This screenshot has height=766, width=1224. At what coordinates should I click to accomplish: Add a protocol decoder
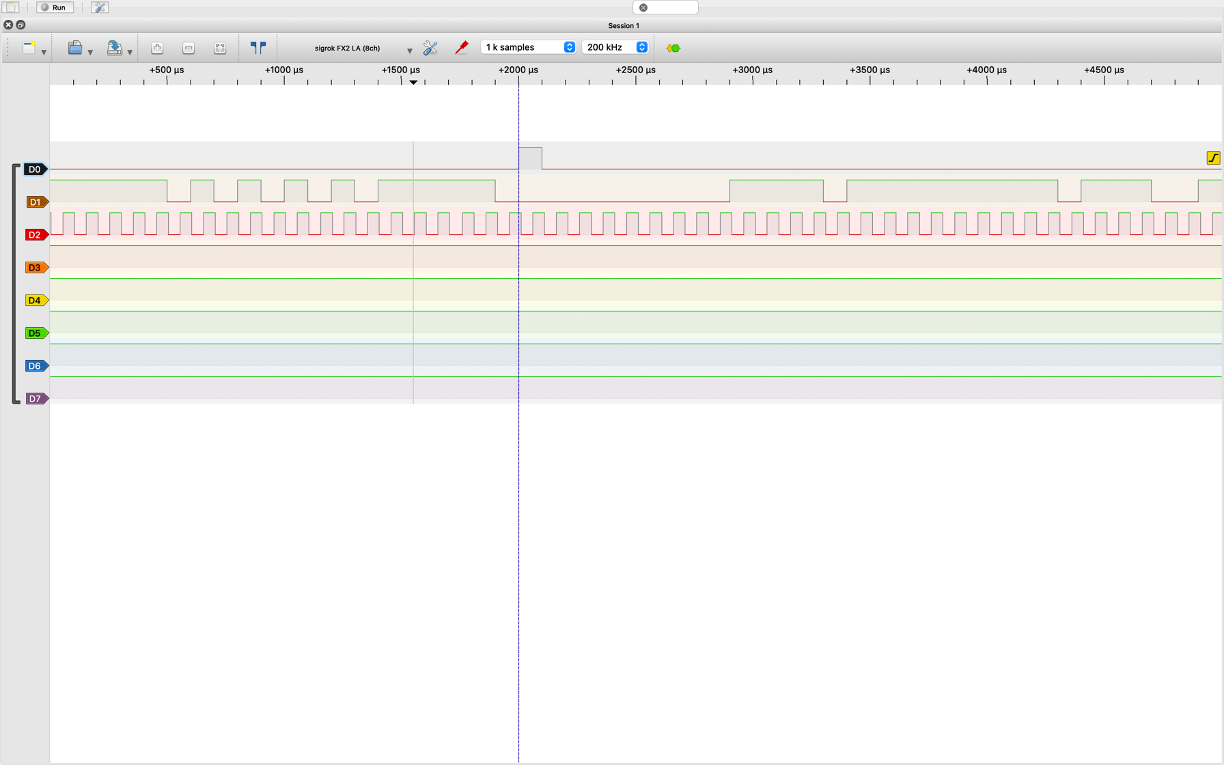click(x=673, y=47)
